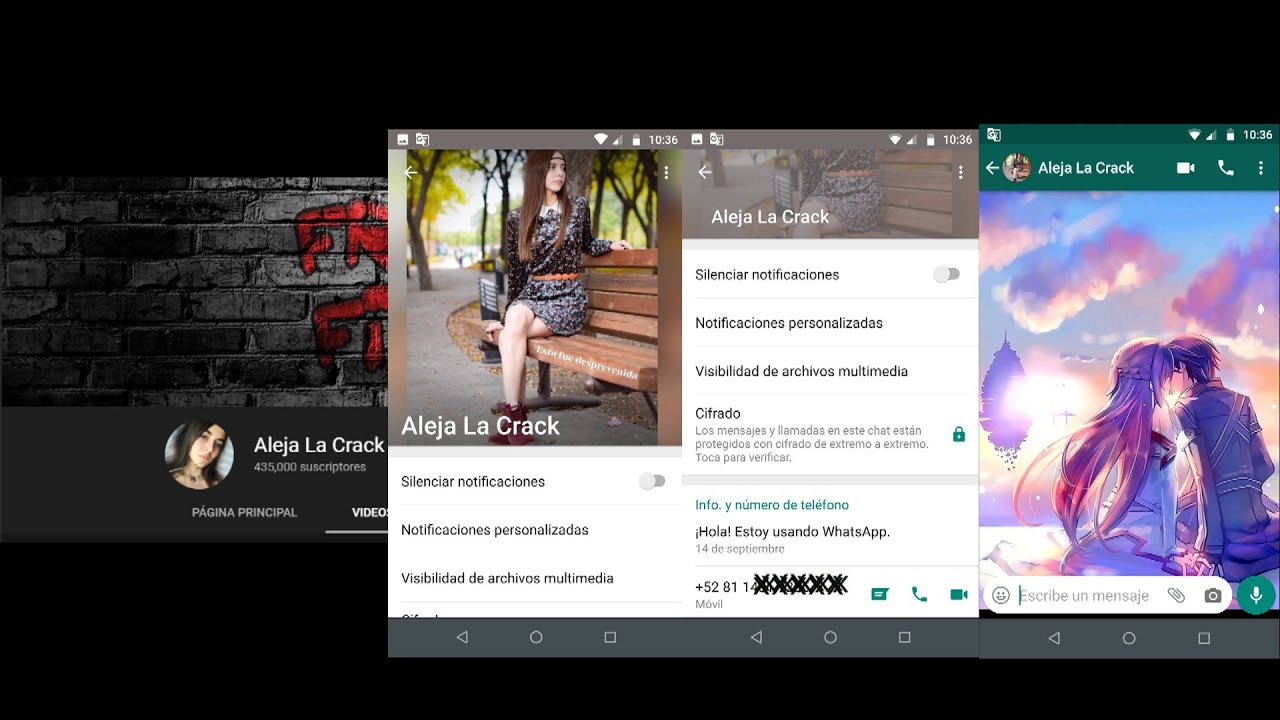Viewport: 1280px width, 720px height.
Task: Tap the green encryption lock icon
Action: [959, 434]
